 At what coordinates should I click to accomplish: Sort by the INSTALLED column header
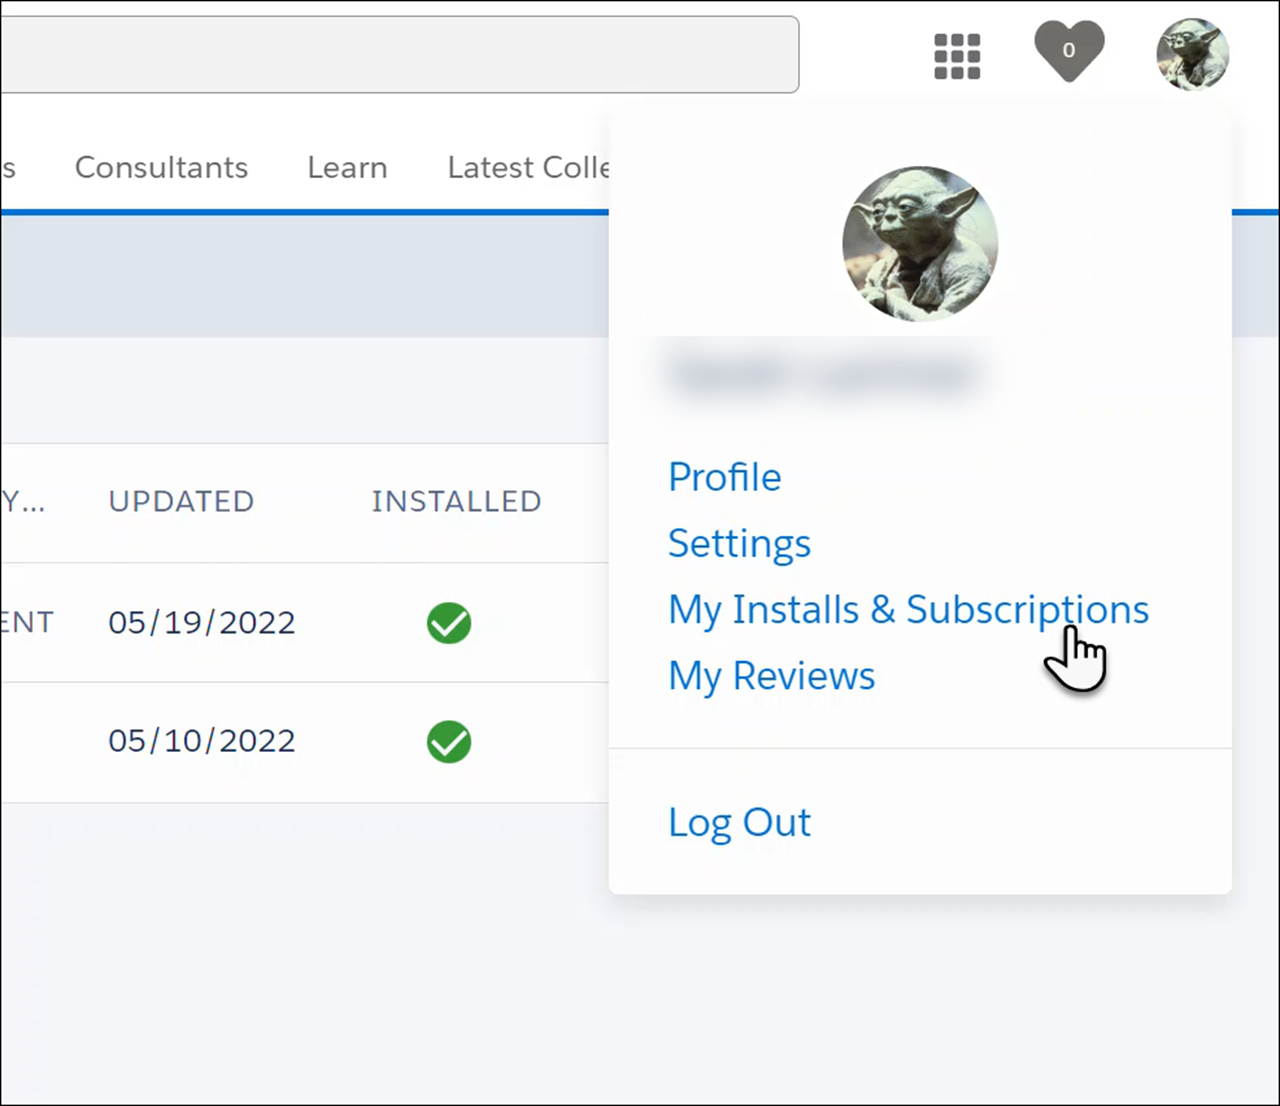click(x=456, y=501)
